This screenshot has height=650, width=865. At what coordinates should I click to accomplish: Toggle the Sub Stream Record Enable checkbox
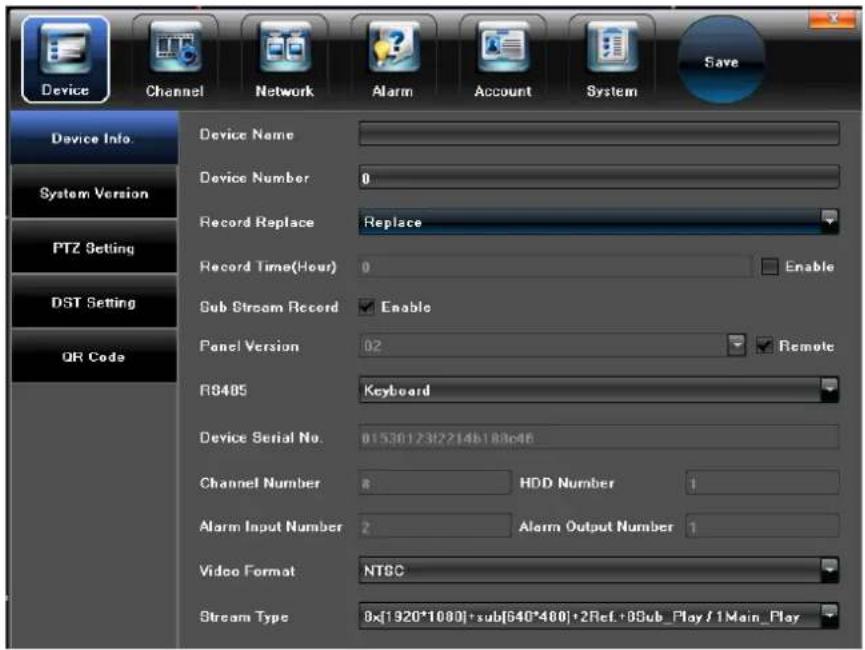click(367, 307)
